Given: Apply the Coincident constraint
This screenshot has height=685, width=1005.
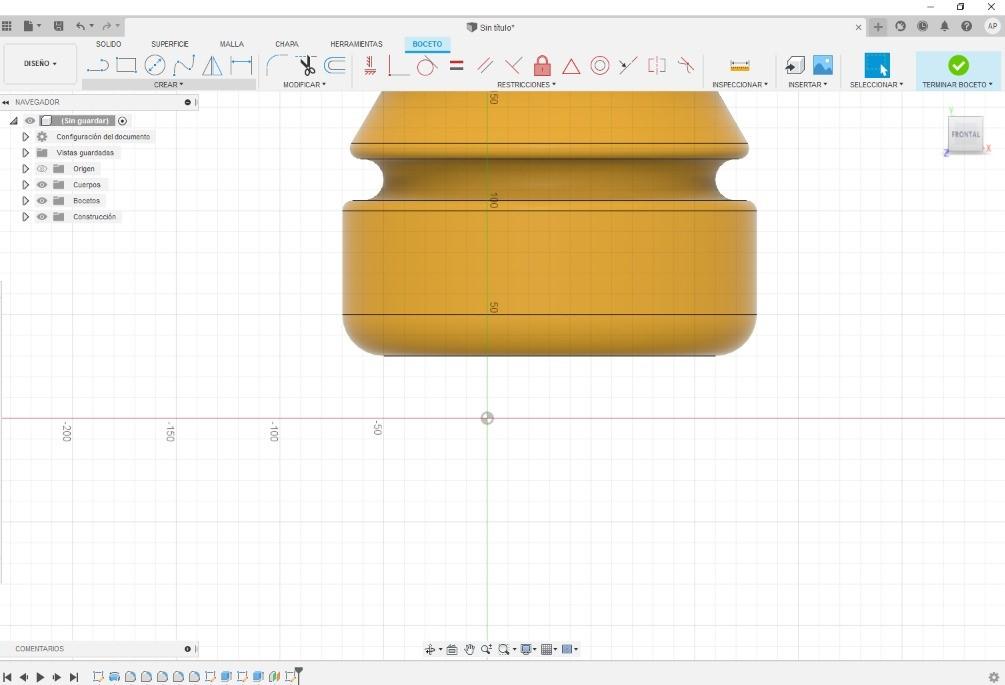Looking at the screenshot, I should (398, 65).
